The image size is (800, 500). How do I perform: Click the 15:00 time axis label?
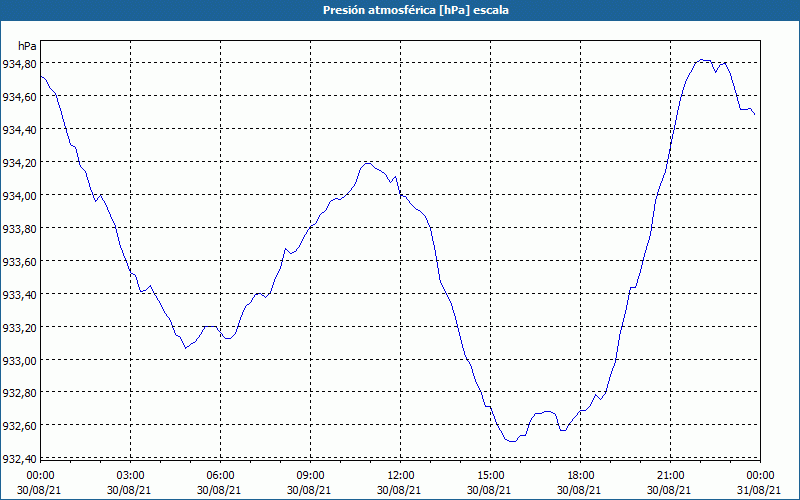490,476
